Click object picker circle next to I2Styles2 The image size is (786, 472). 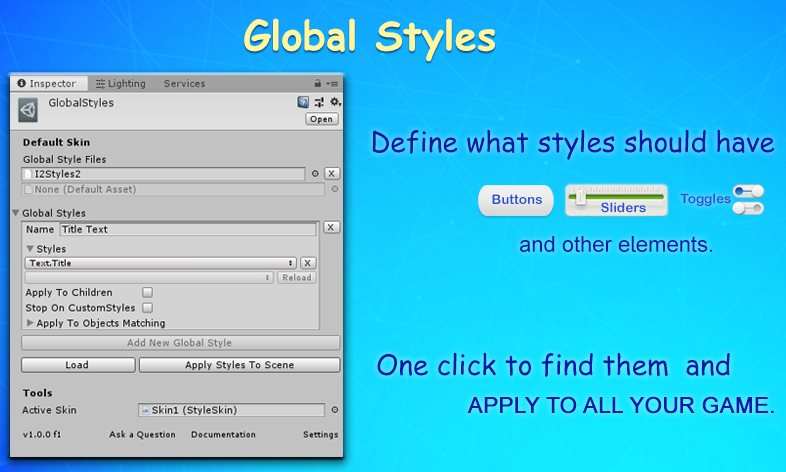315,174
